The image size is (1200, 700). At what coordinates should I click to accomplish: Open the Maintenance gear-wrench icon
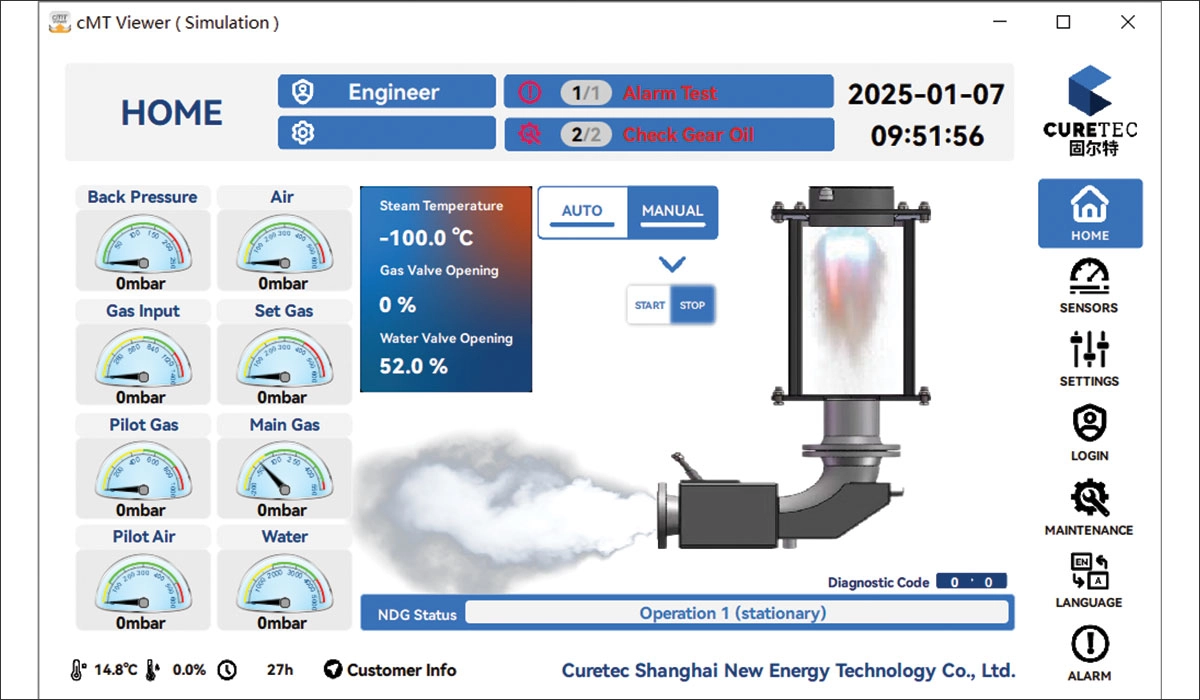[x=1089, y=498]
